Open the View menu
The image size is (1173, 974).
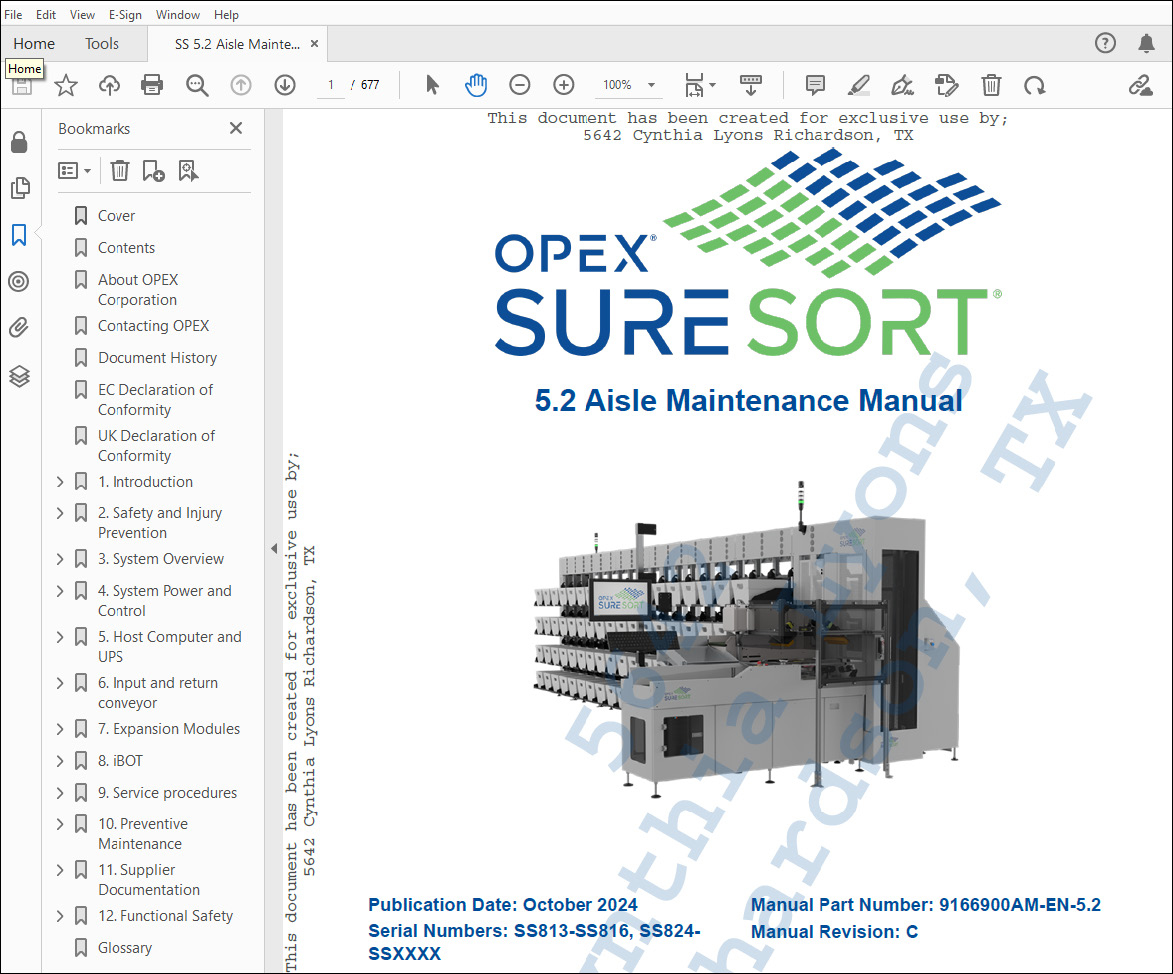coord(82,14)
